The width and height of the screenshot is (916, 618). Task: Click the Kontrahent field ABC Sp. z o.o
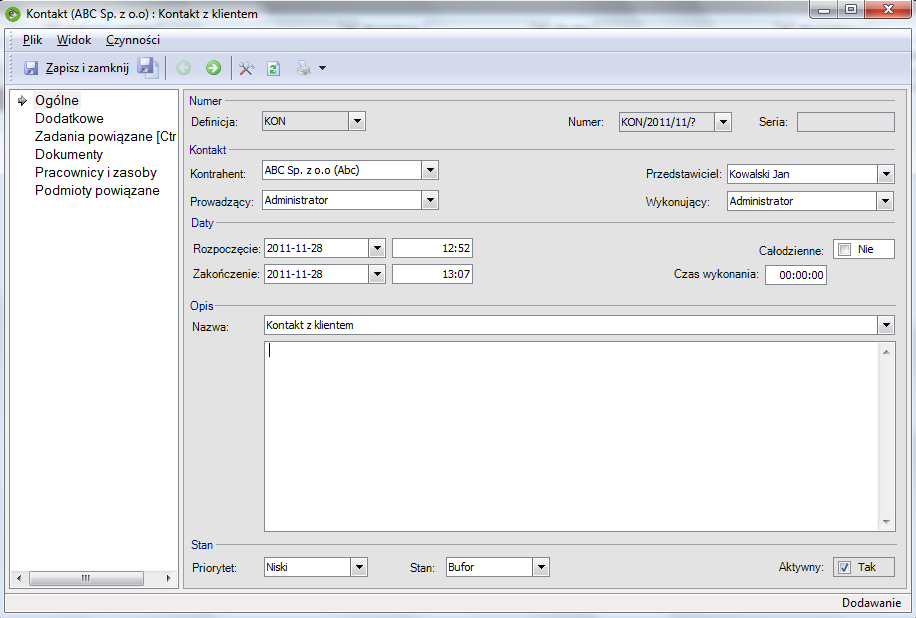click(342, 171)
